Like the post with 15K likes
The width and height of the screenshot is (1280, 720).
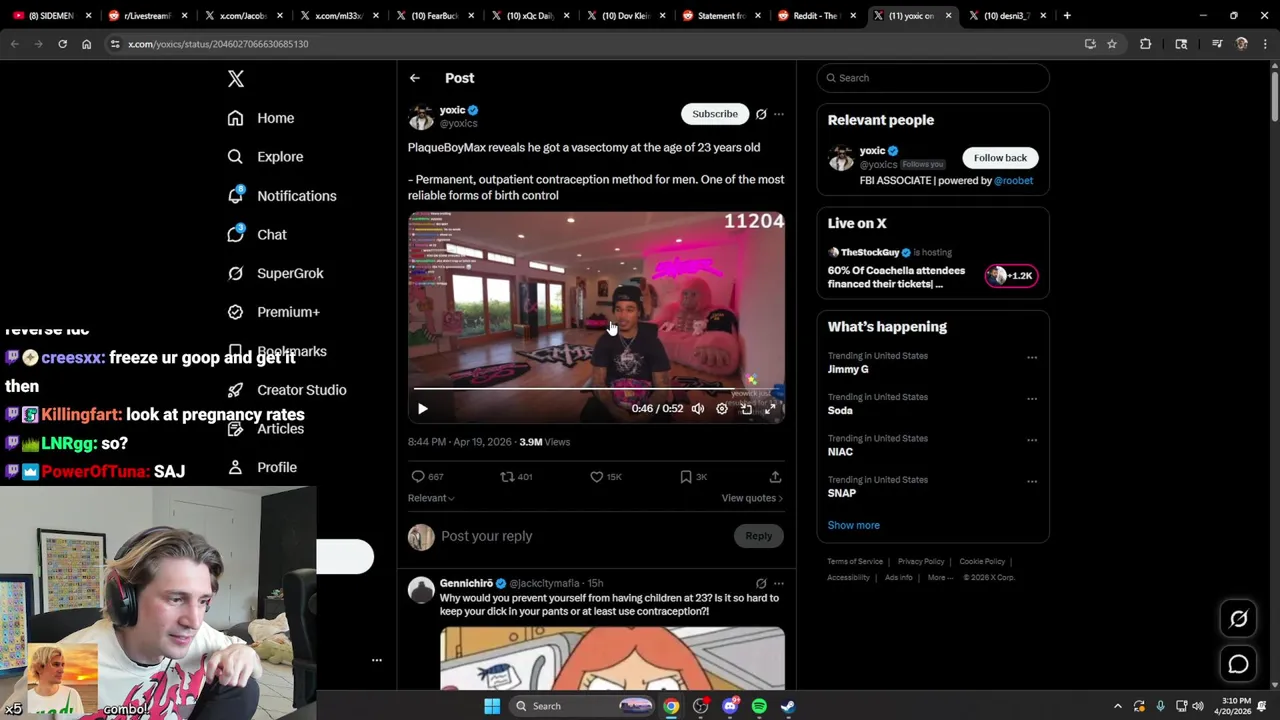[606, 477]
